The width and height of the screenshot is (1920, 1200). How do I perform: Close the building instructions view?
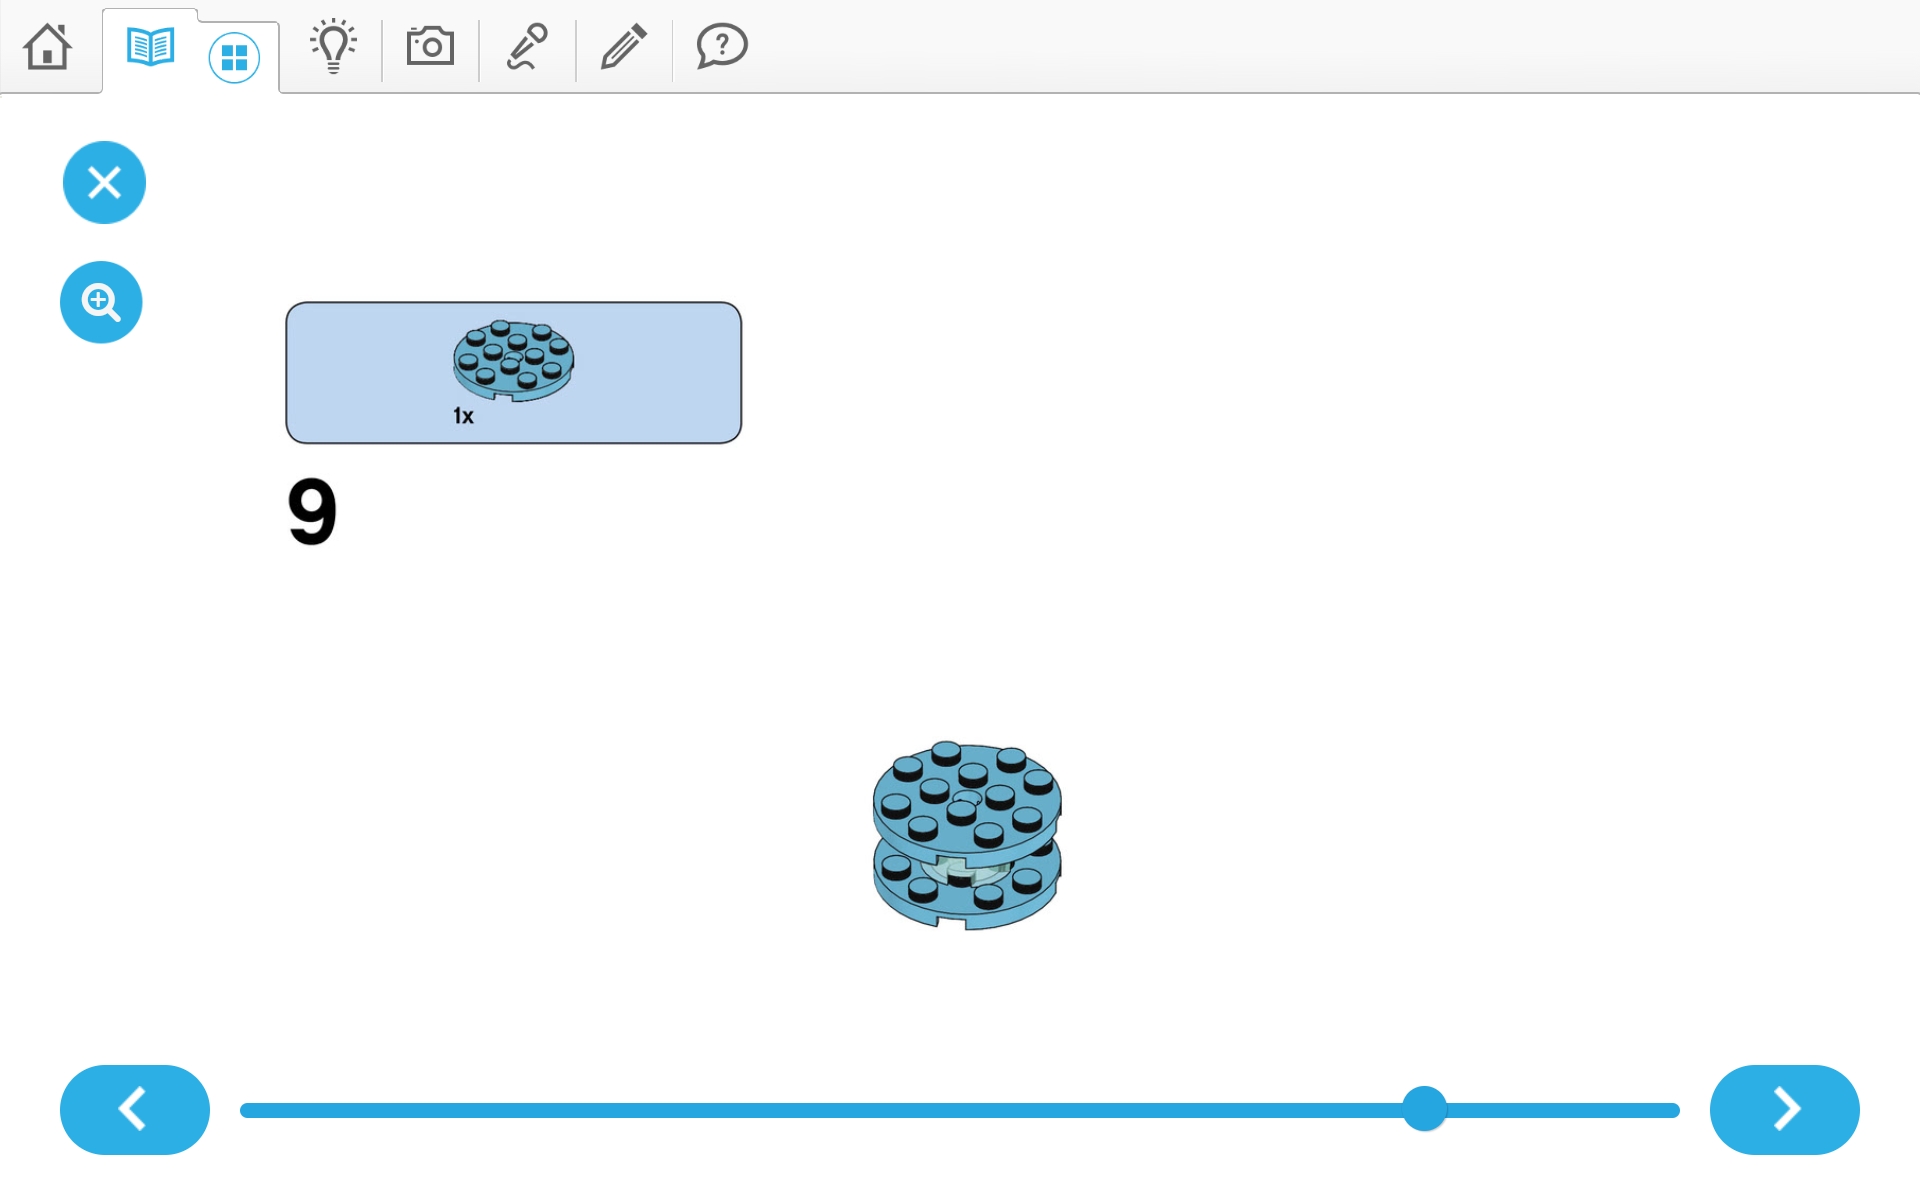(104, 182)
